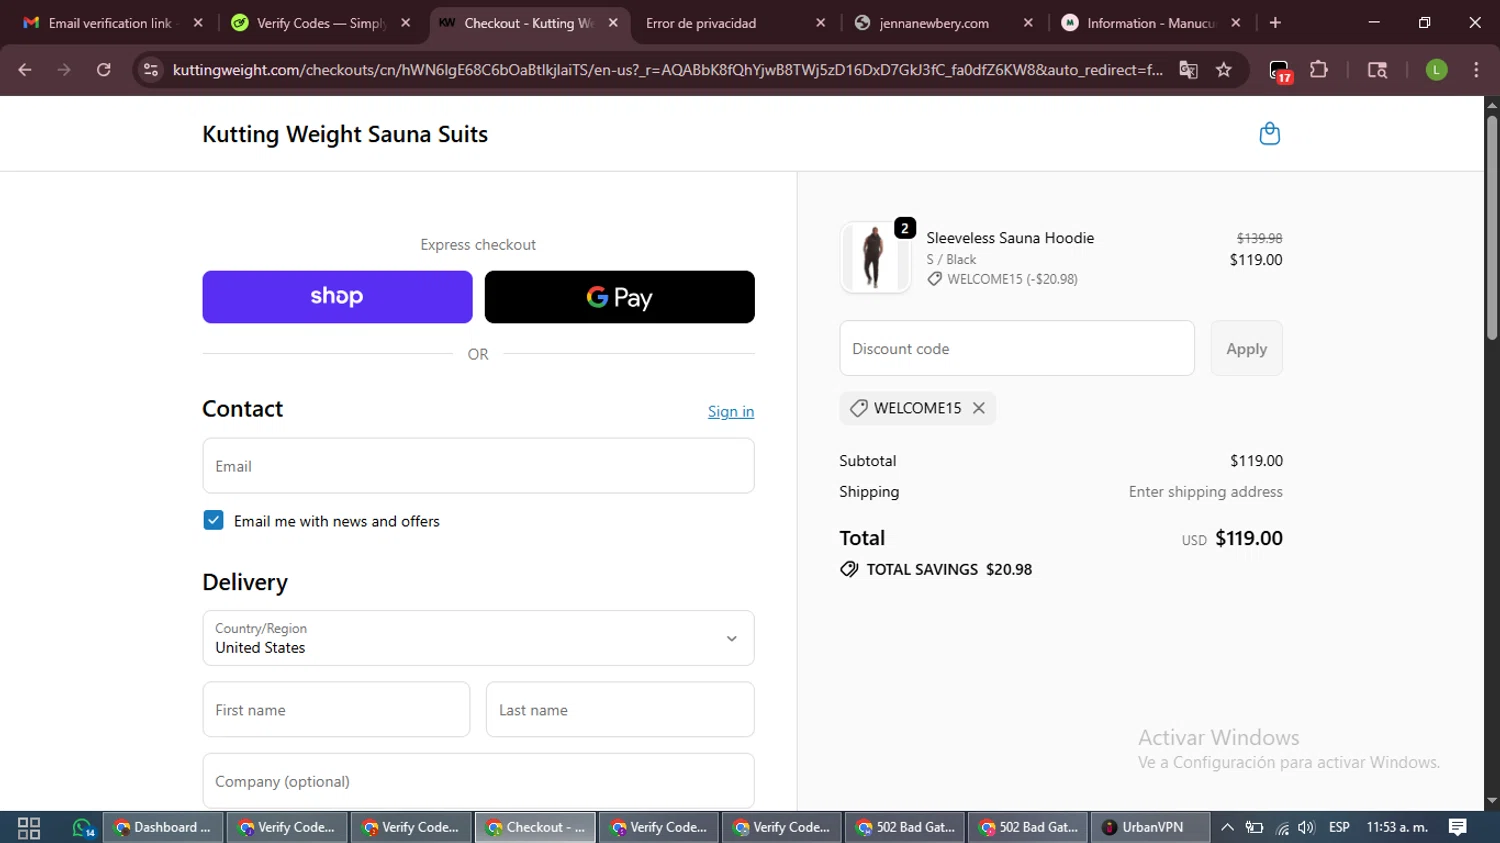Click the URL address bar
1500x843 pixels.
[x=667, y=70]
